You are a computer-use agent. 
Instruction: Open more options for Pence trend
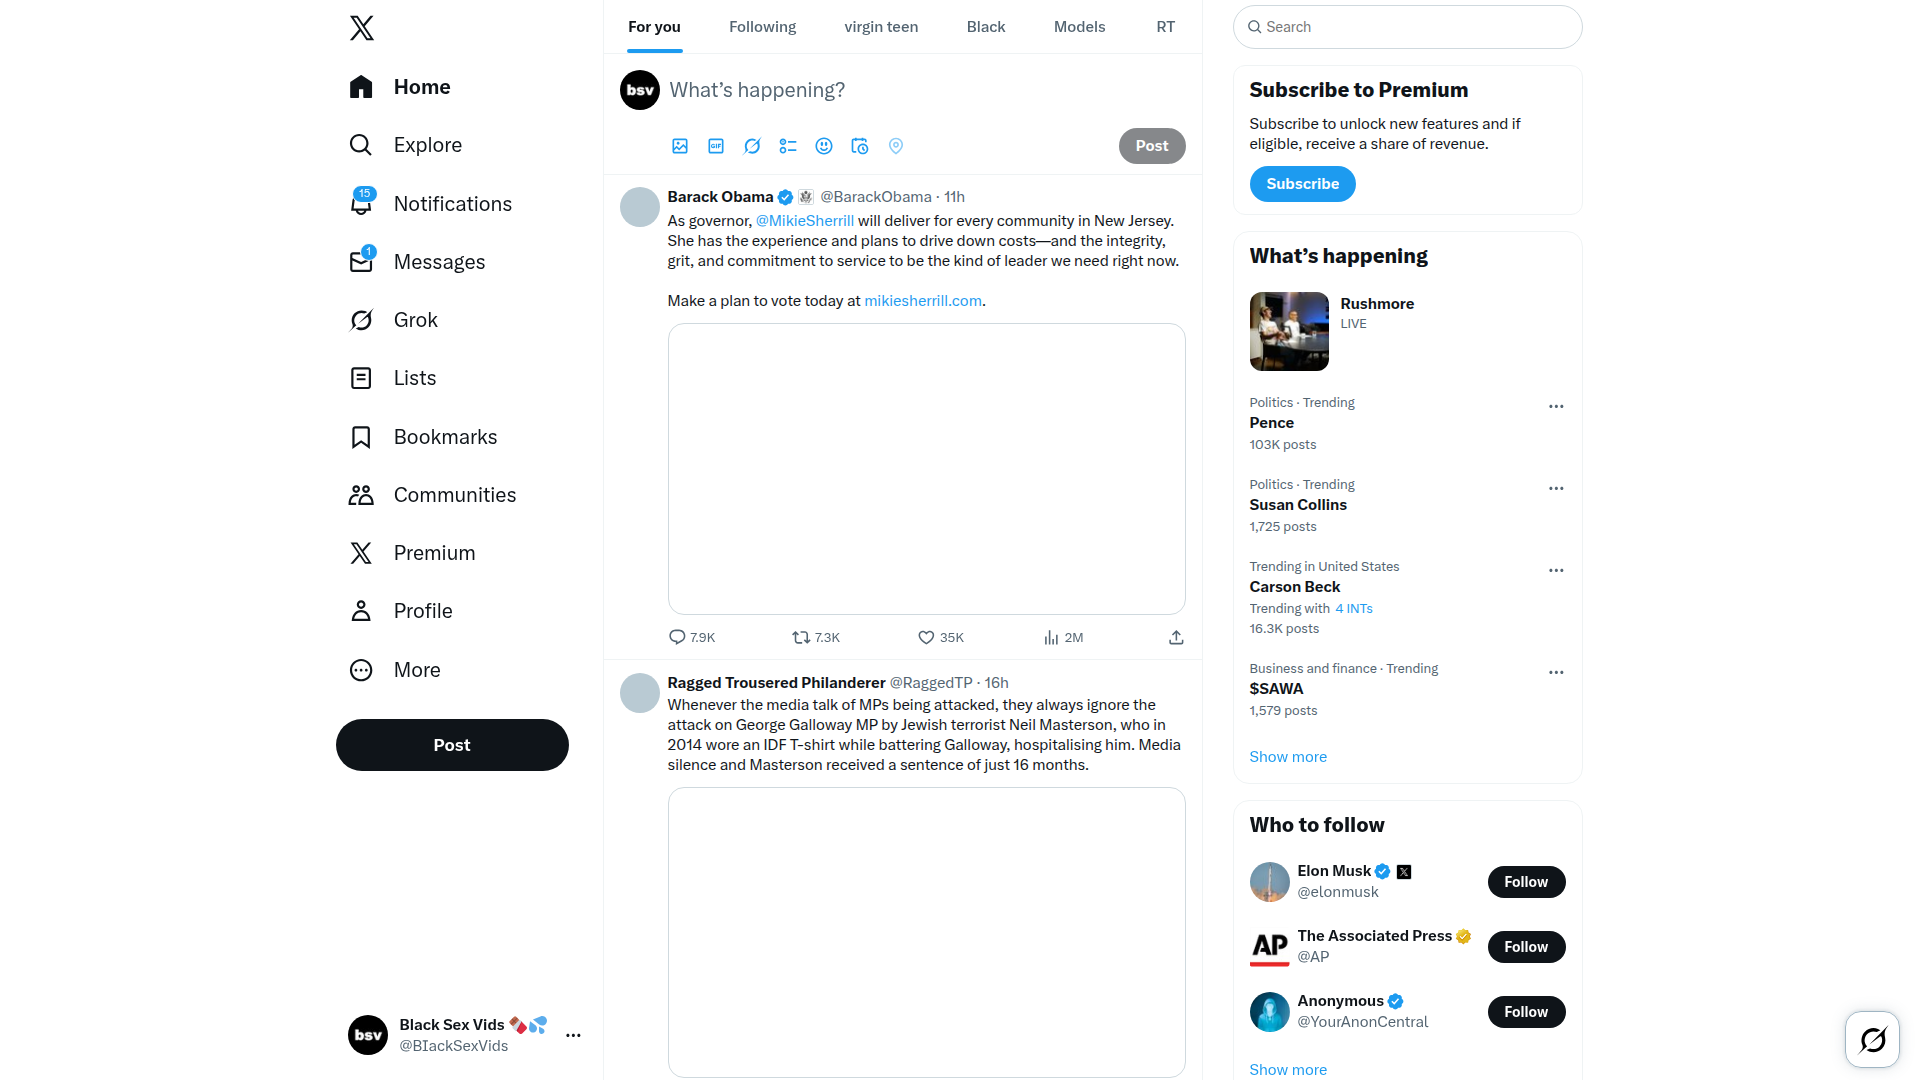(x=1556, y=407)
